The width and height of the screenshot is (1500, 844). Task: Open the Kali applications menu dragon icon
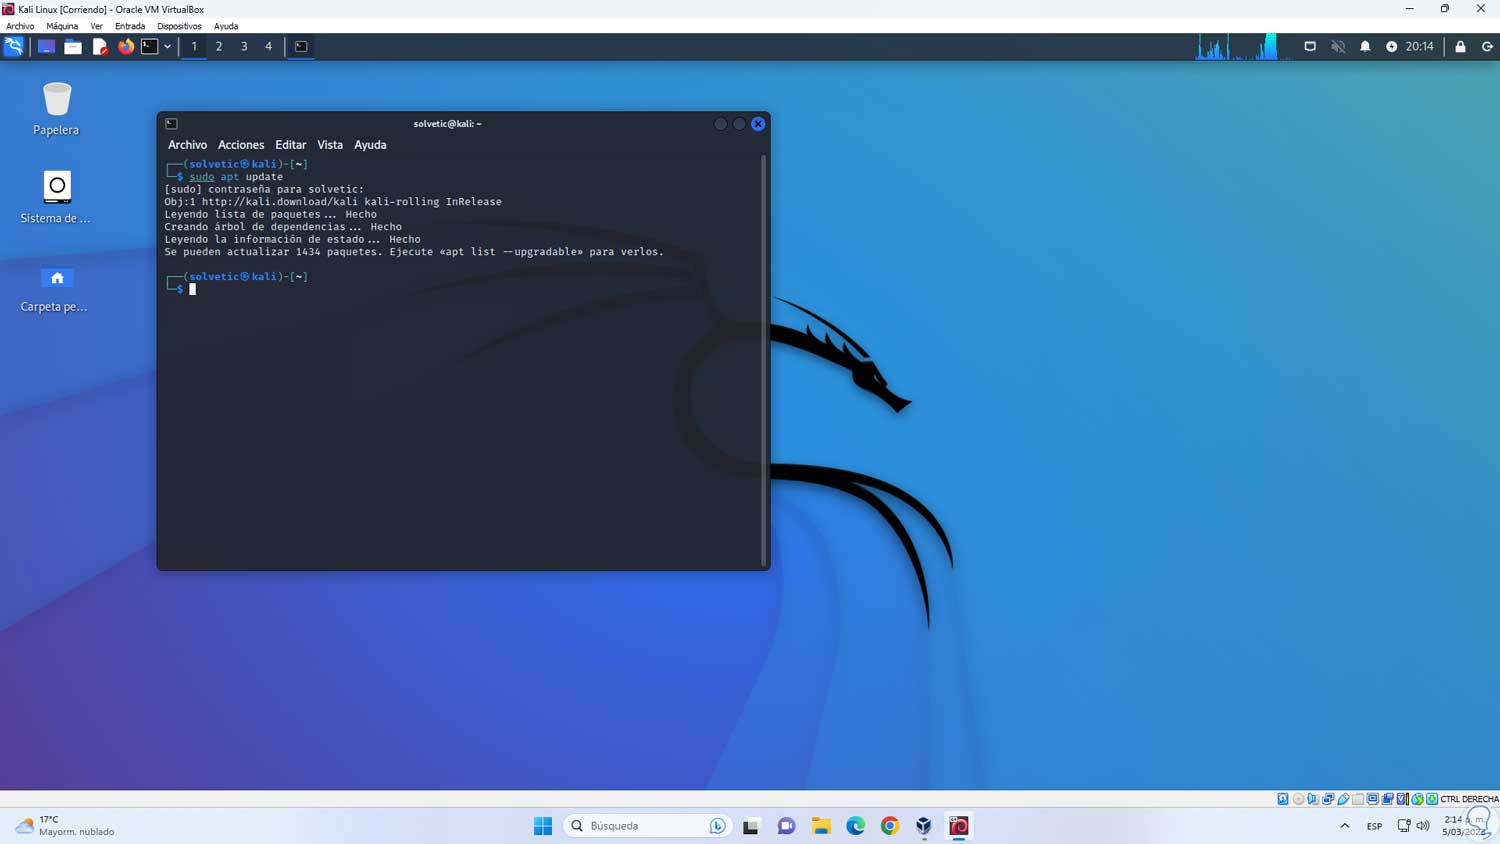pyautogui.click(x=14, y=46)
